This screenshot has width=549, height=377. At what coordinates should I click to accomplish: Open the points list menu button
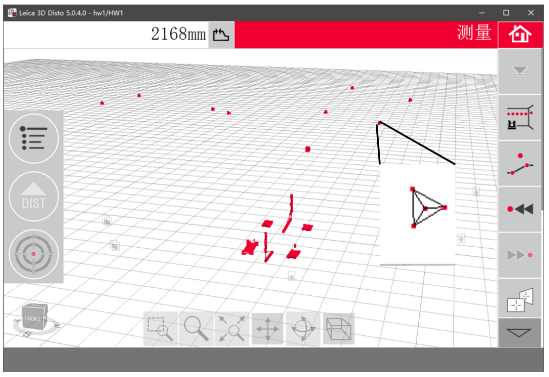pos(34,139)
